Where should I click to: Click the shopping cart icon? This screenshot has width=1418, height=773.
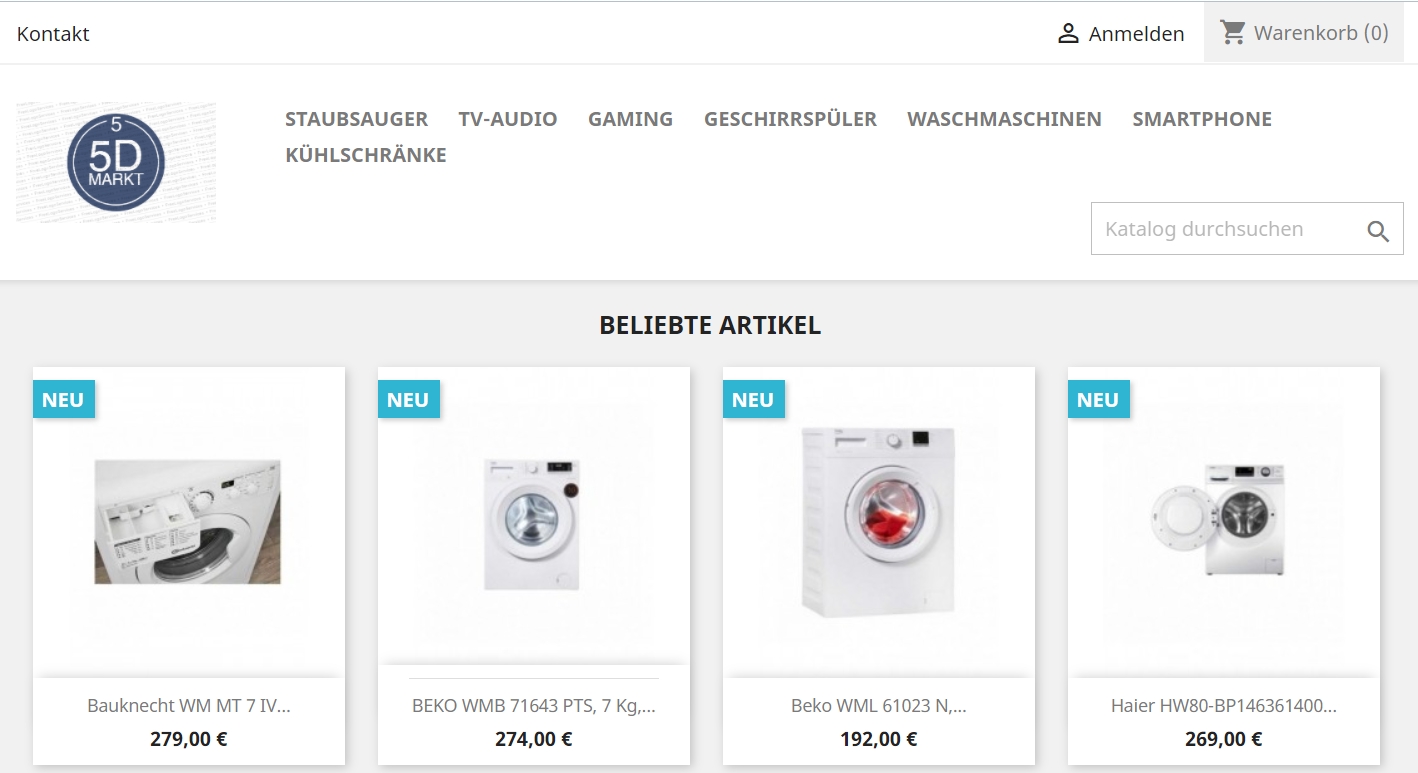point(1233,33)
